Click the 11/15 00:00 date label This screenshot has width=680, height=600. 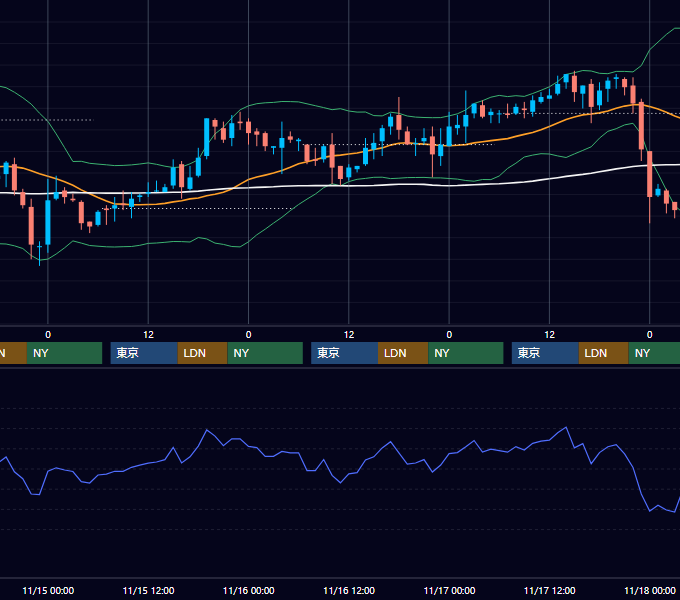pyautogui.click(x=48, y=590)
